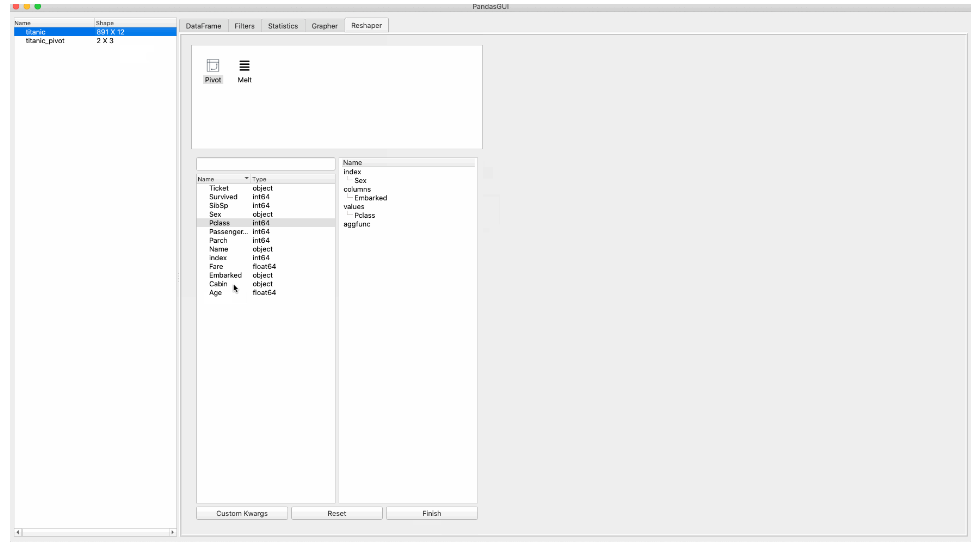The width and height of the screenshot is (977, 548).
Task: Sort columns by Name header arrow
Action: pyautogui.click(x=246, y=179)
